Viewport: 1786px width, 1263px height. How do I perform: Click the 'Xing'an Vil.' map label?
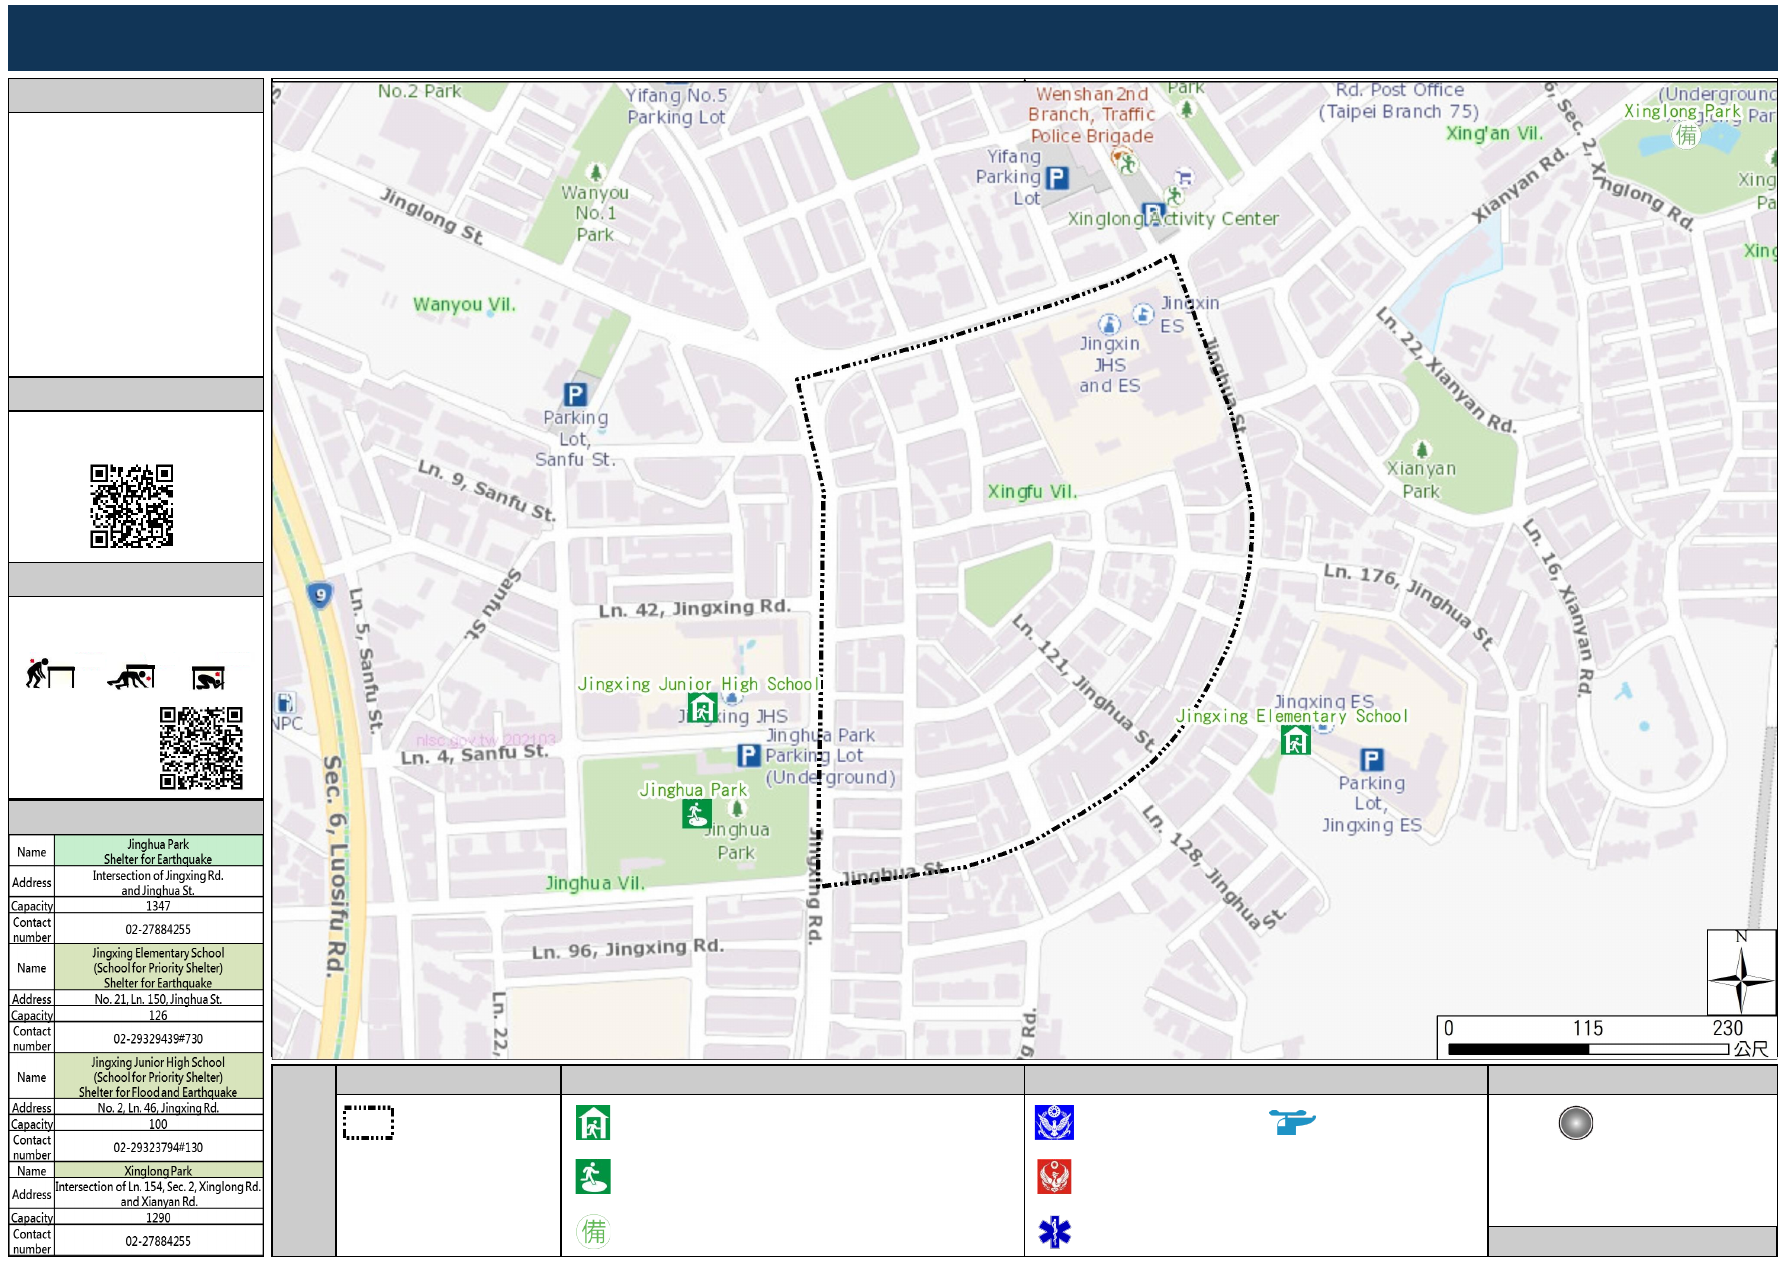1494,133
